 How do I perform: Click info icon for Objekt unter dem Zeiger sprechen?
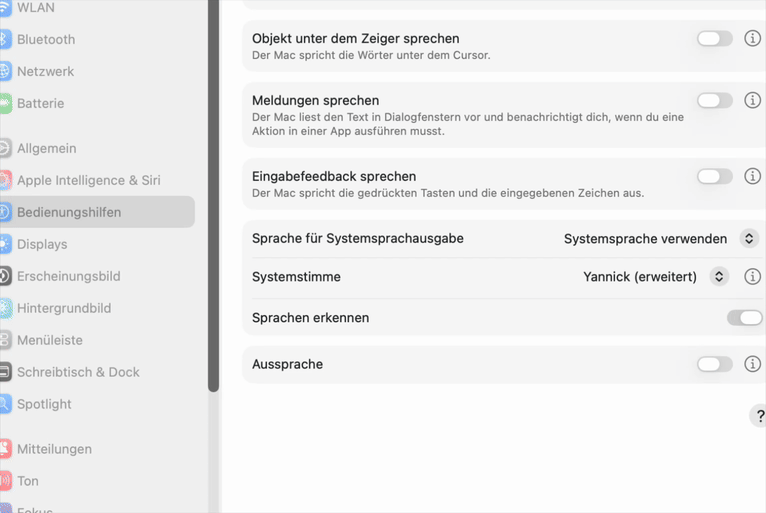[752, 39]
